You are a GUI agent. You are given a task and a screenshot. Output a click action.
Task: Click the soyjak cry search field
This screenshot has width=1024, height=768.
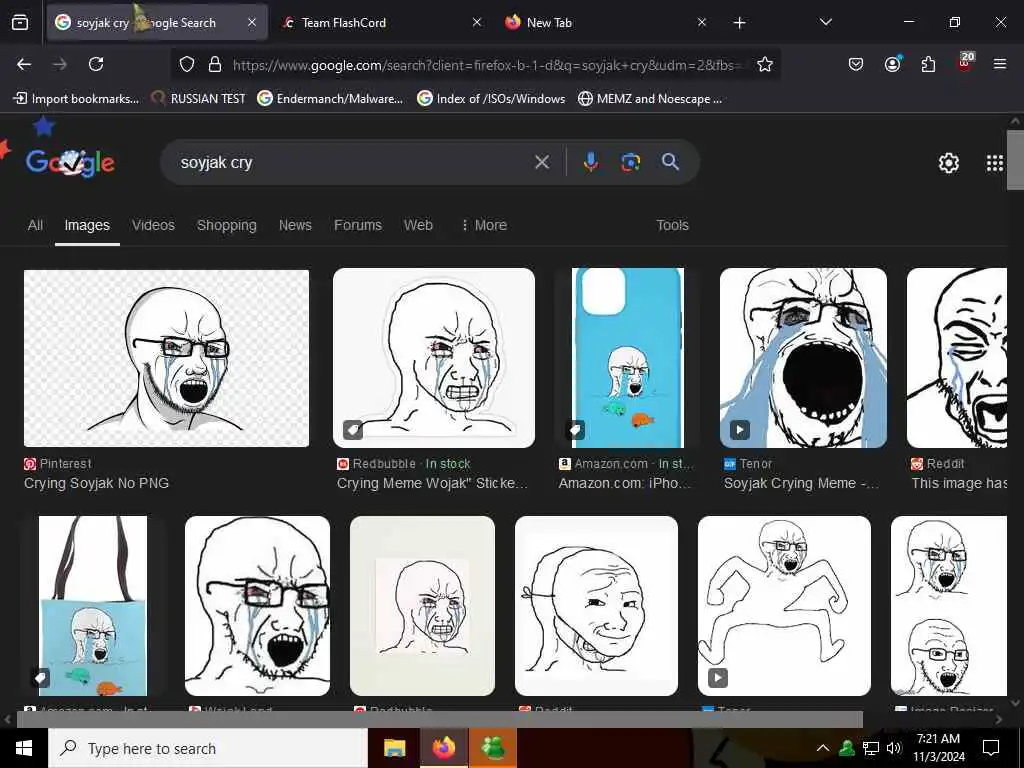(x=353, y=162)
